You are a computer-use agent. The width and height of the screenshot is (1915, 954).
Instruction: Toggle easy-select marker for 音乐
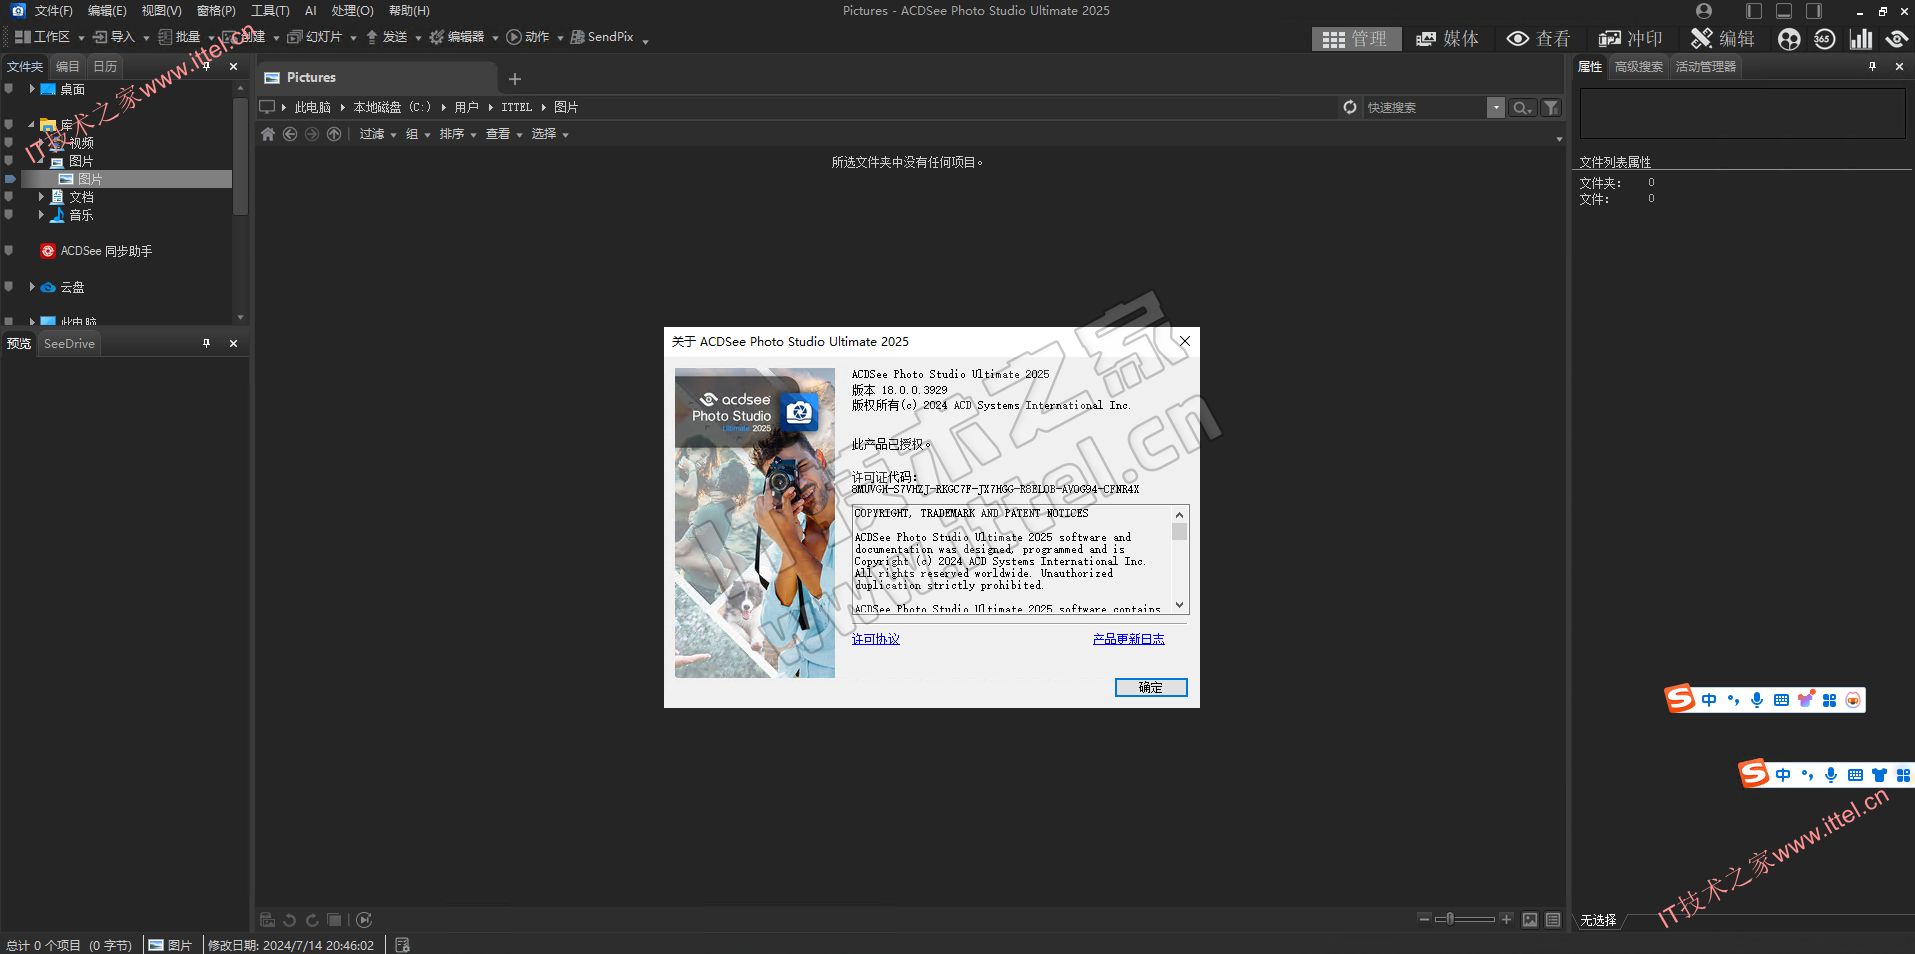(x=9, y=215)
